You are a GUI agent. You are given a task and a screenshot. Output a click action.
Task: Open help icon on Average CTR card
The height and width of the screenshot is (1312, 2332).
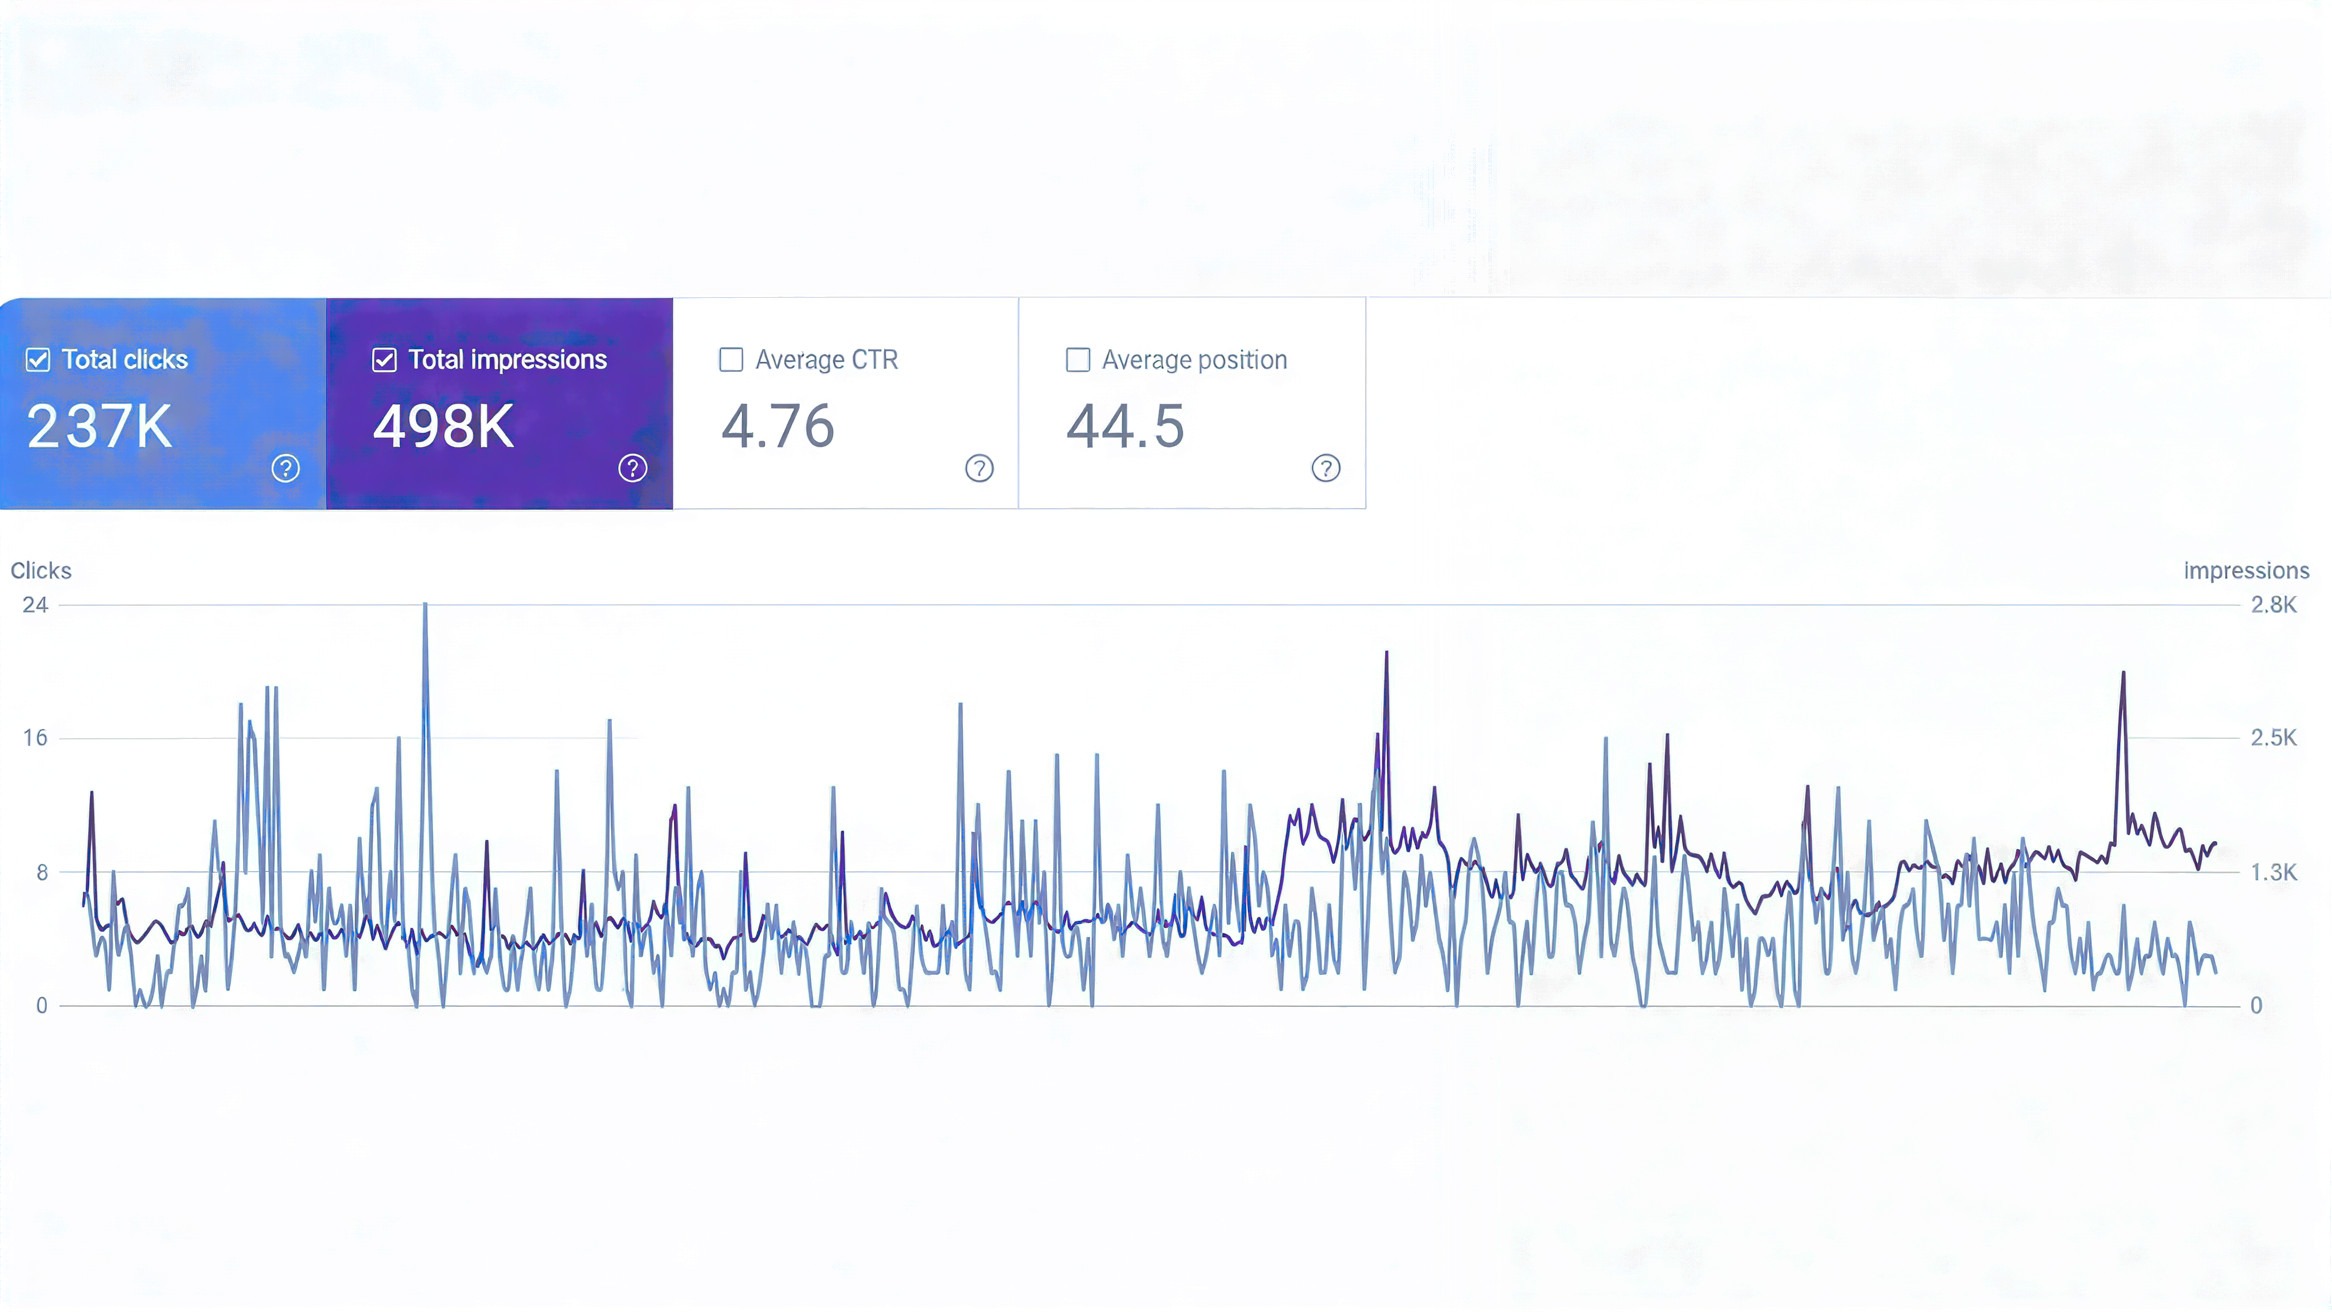(979, 468)
